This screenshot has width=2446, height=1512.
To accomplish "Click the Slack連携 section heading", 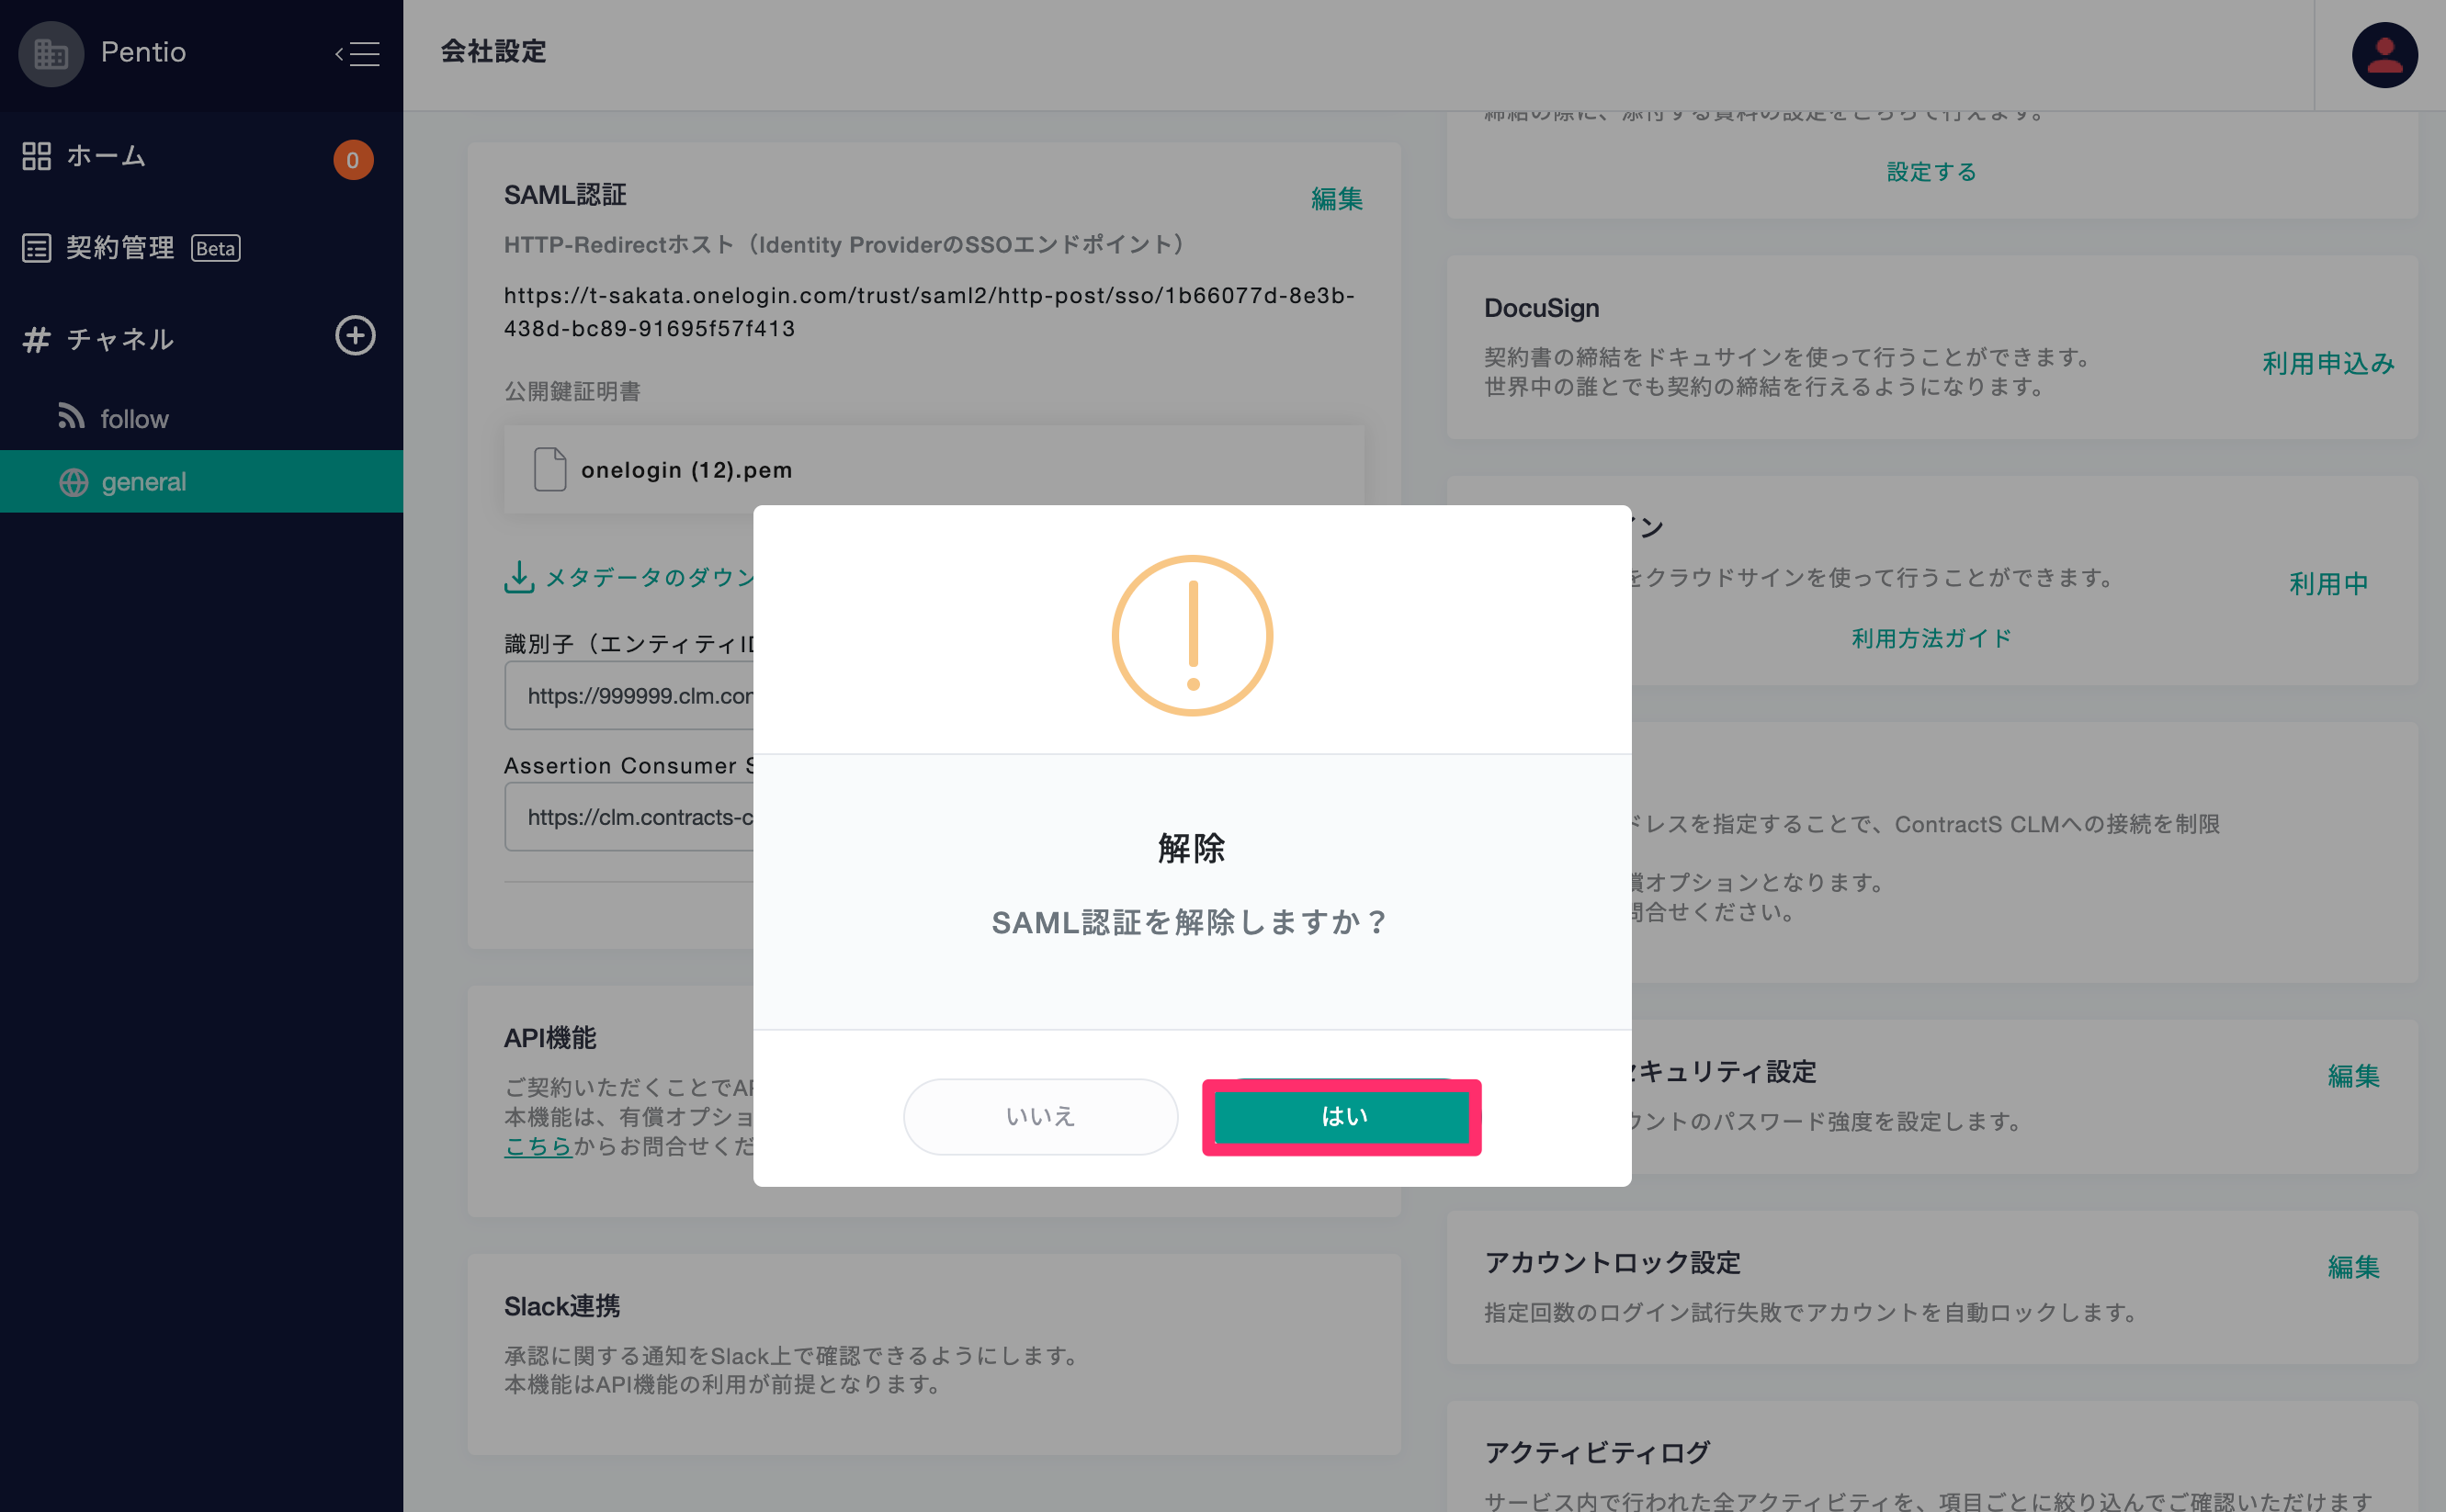I will pyautogui.click(x=562, y=1306).
